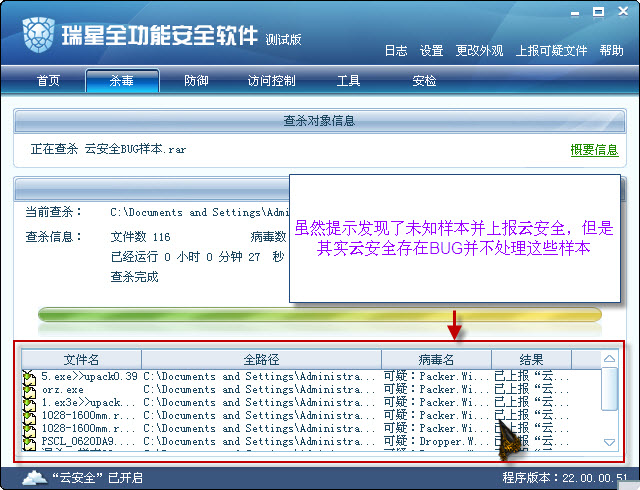Click 可疑:Packer.Wi... cell in orz.exe row

[x=436, y=389]
